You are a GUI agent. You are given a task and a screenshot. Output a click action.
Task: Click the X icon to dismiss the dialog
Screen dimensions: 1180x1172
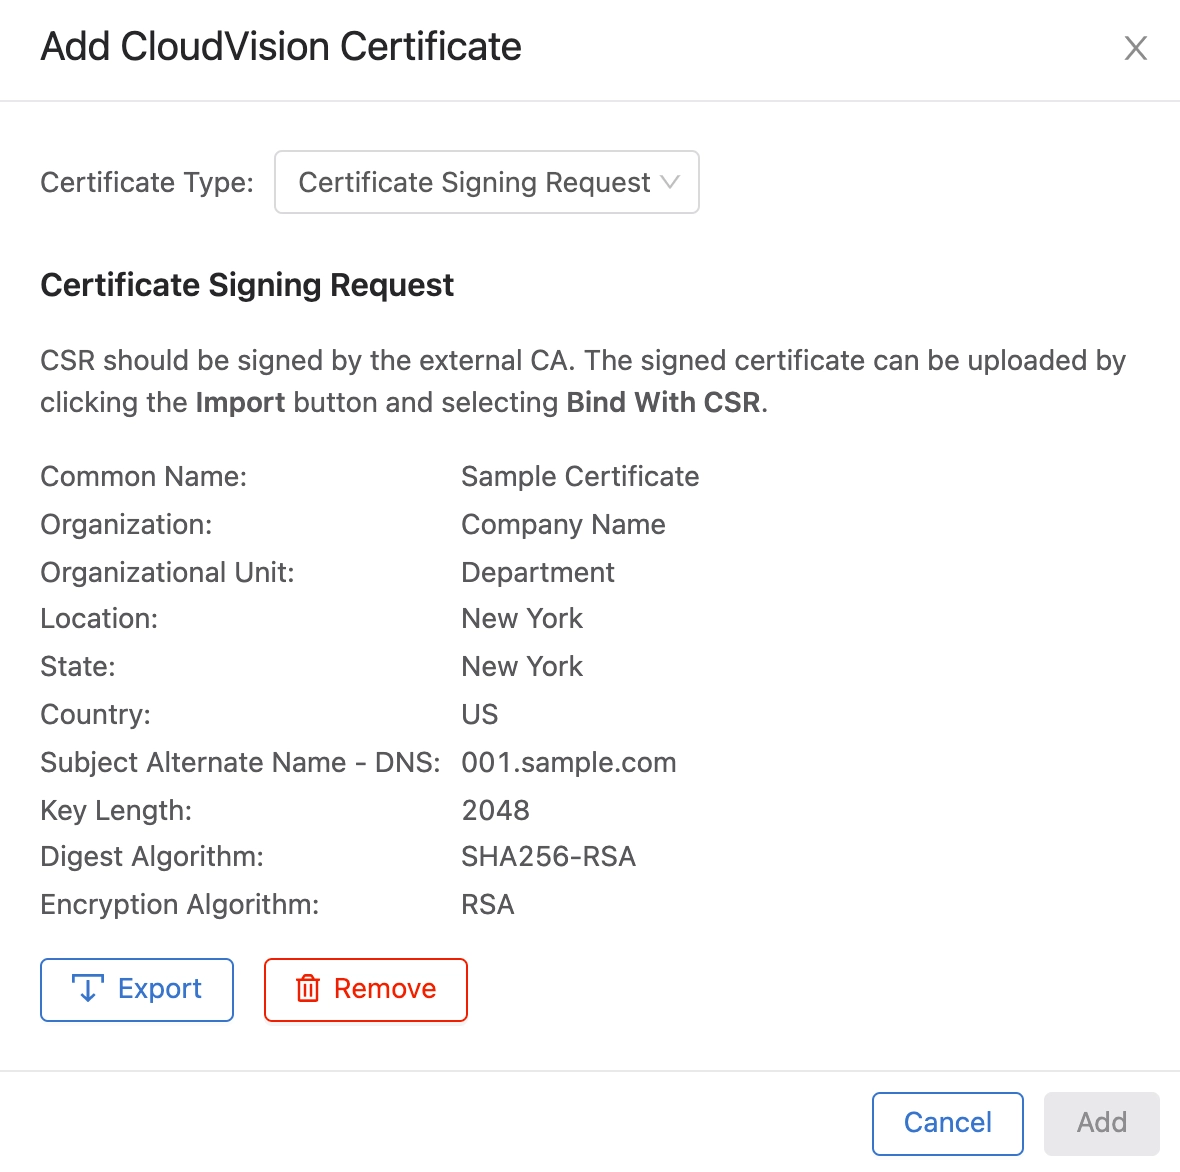[x=1136, y=47]
